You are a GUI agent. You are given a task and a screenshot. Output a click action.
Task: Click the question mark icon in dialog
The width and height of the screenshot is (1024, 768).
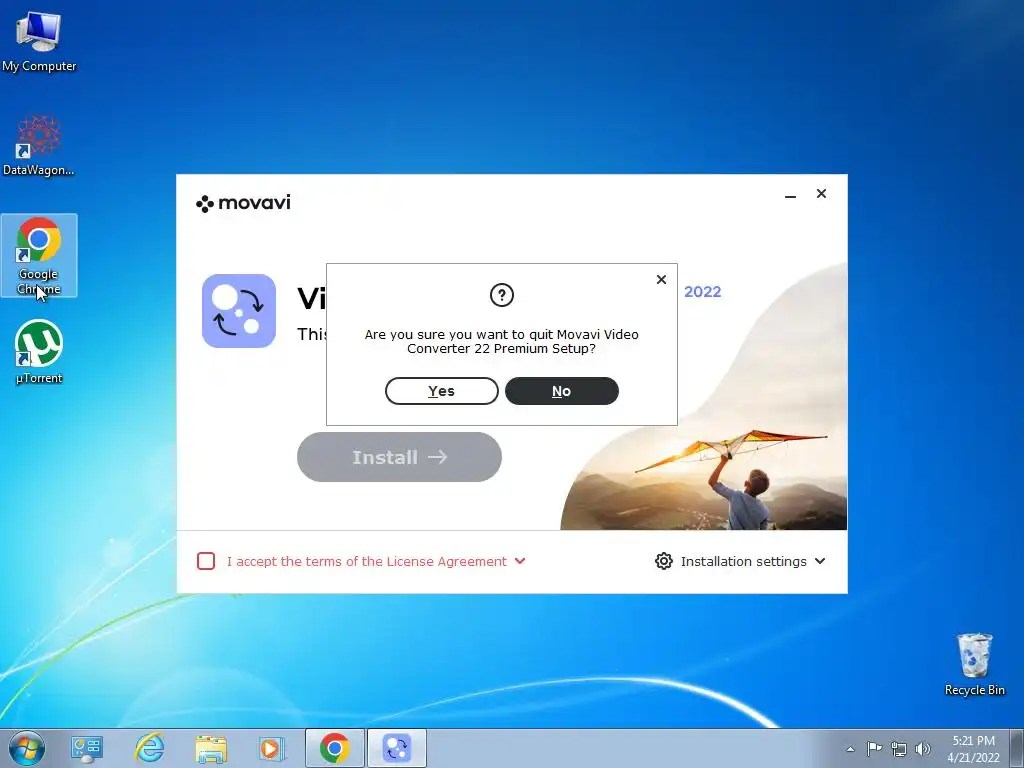click(502, 295)
